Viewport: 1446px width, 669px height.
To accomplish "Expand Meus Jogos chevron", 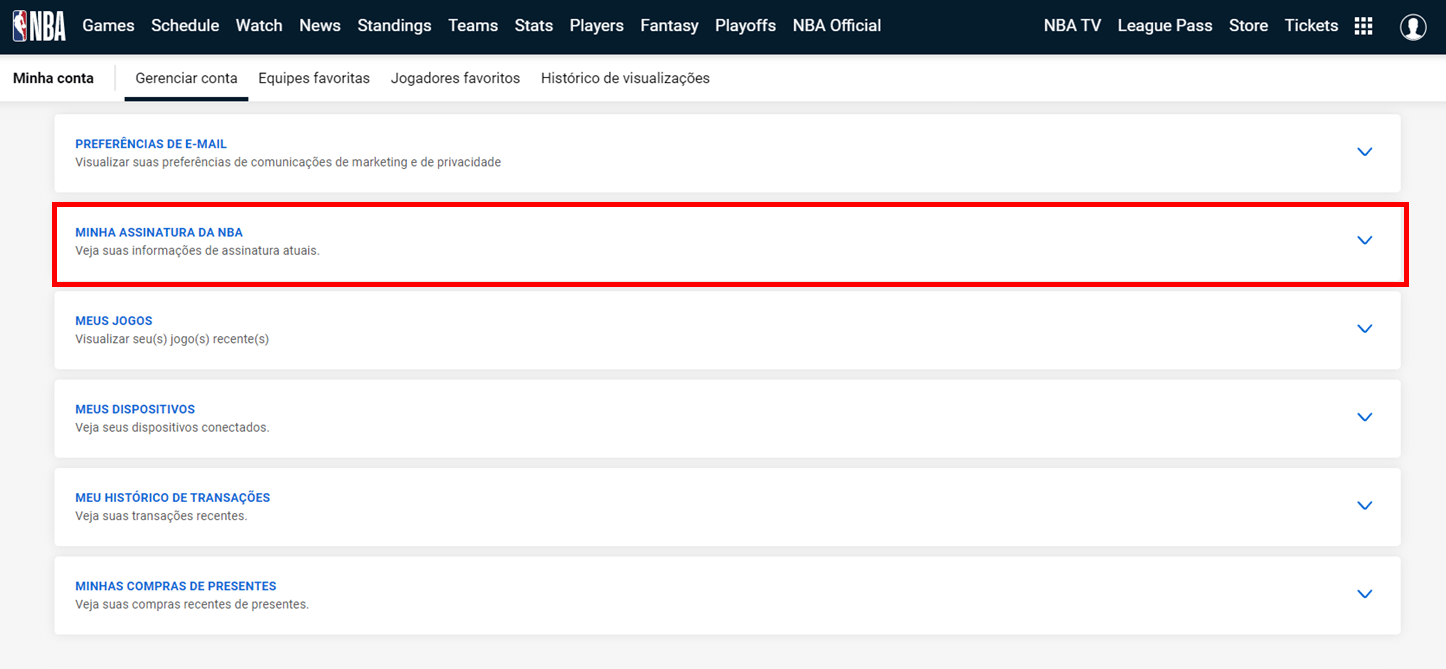I will point(1365,329).
